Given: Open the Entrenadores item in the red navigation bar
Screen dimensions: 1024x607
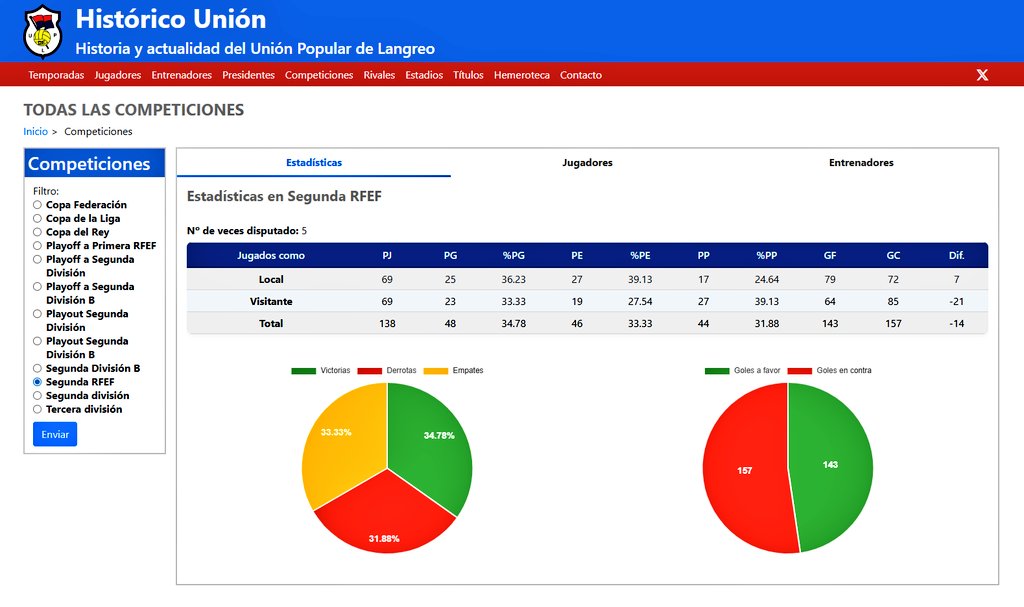Looking at the screenshot, I should [x=182, y=75].
